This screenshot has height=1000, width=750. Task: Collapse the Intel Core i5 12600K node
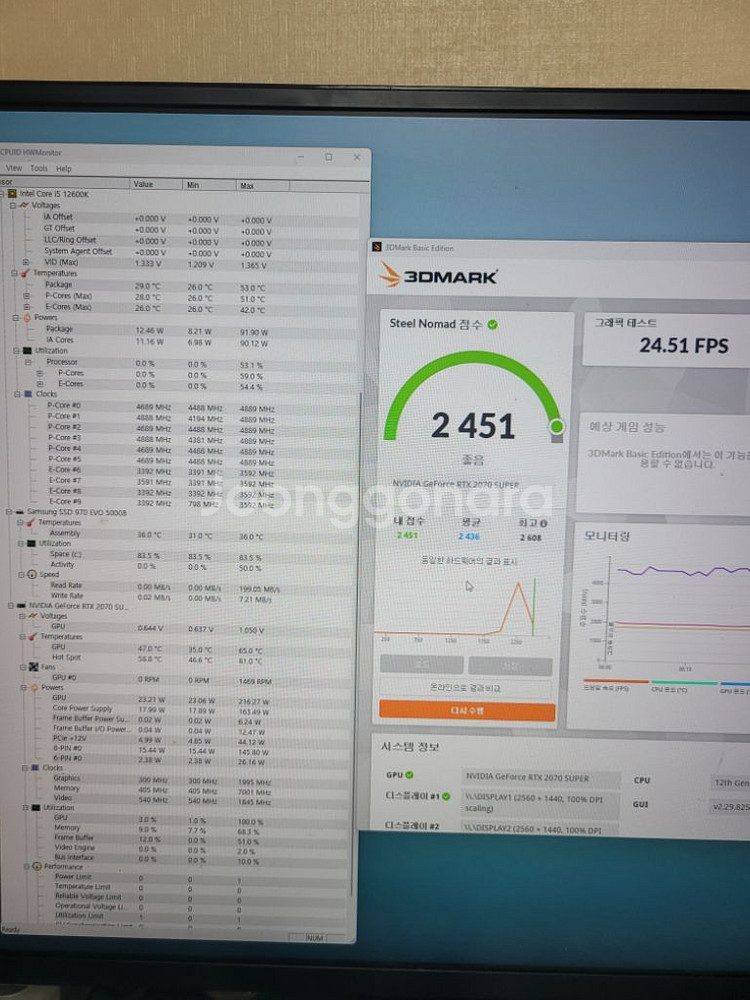3,193
